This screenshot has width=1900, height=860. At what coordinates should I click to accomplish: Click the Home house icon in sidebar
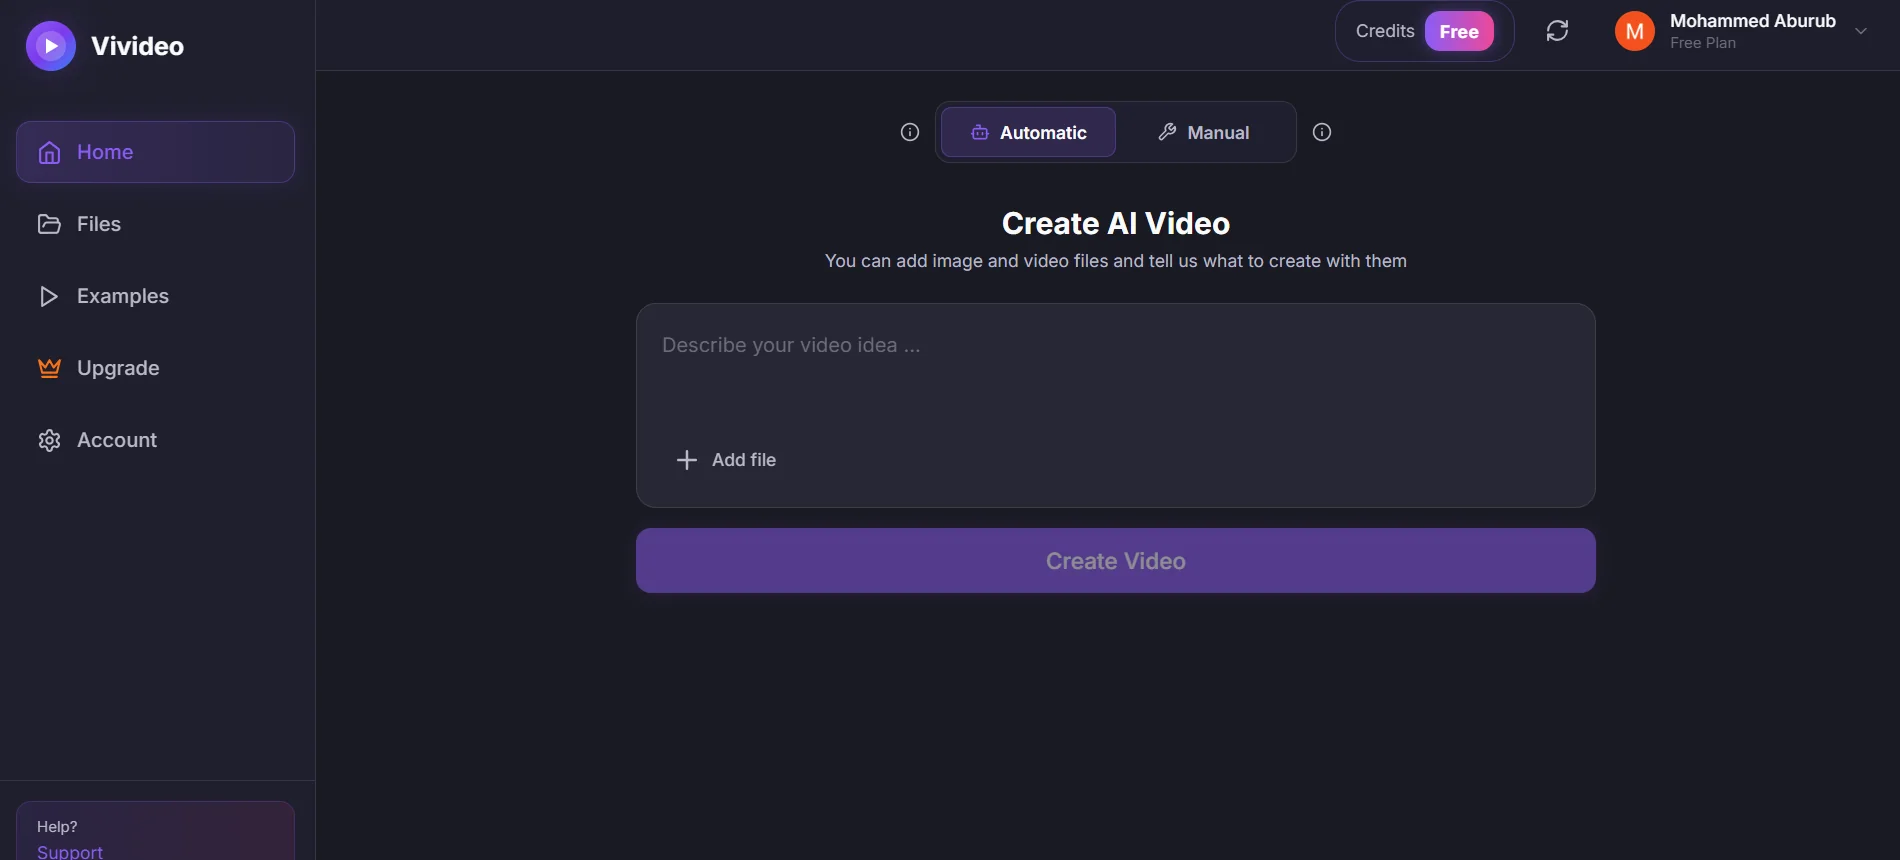tap(49, 152)
